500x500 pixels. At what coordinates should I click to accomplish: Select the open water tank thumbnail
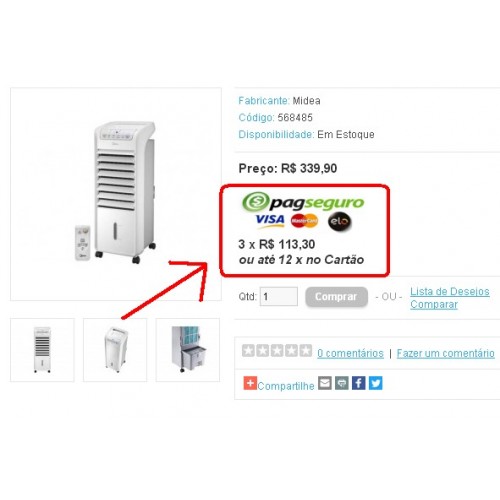click(188, 350)
